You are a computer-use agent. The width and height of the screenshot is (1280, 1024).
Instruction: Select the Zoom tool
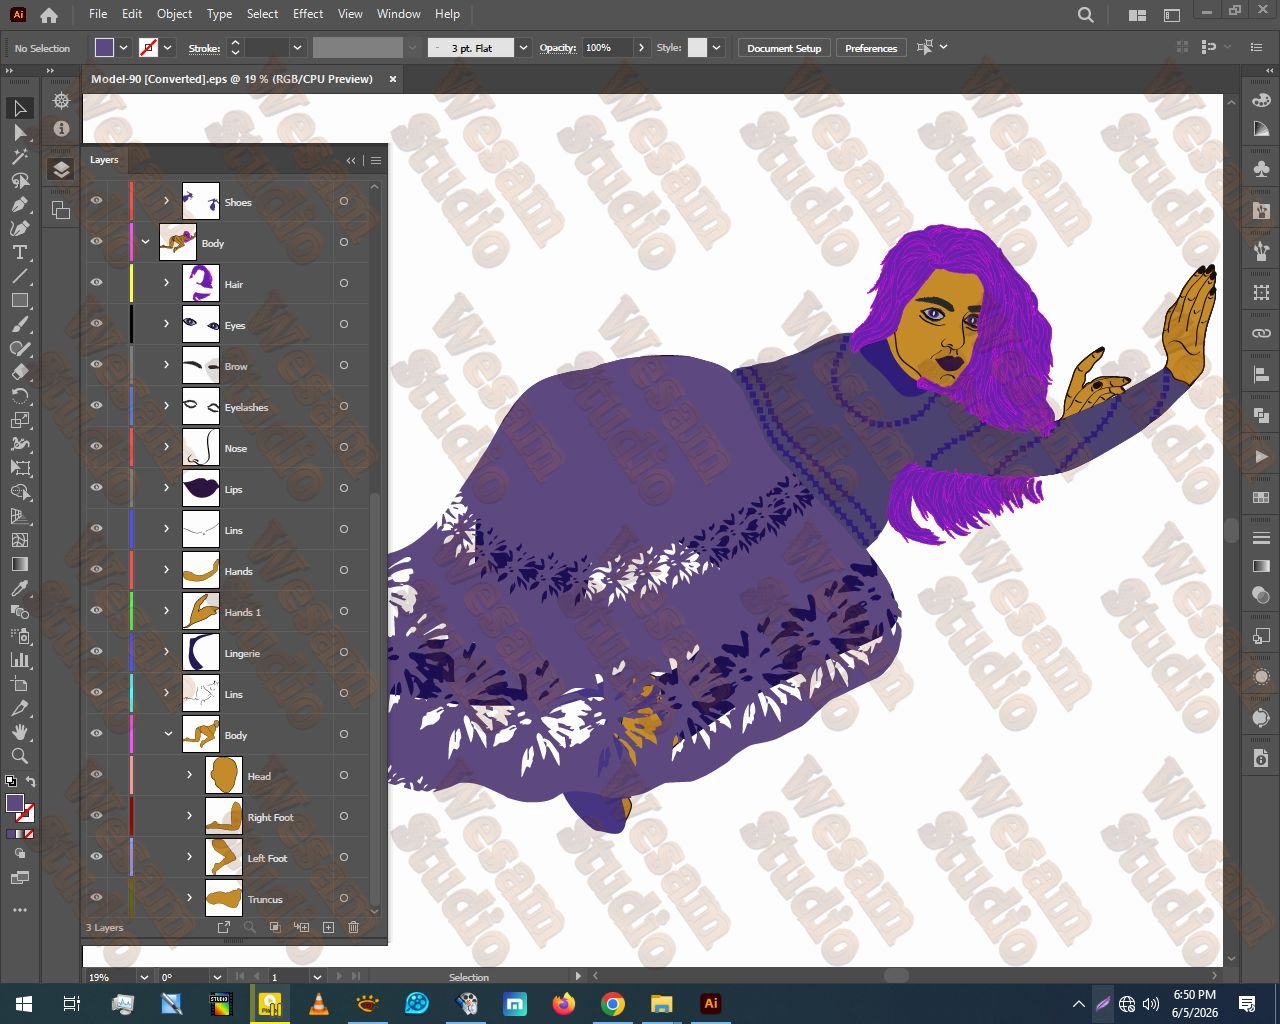tap(19, 756)
